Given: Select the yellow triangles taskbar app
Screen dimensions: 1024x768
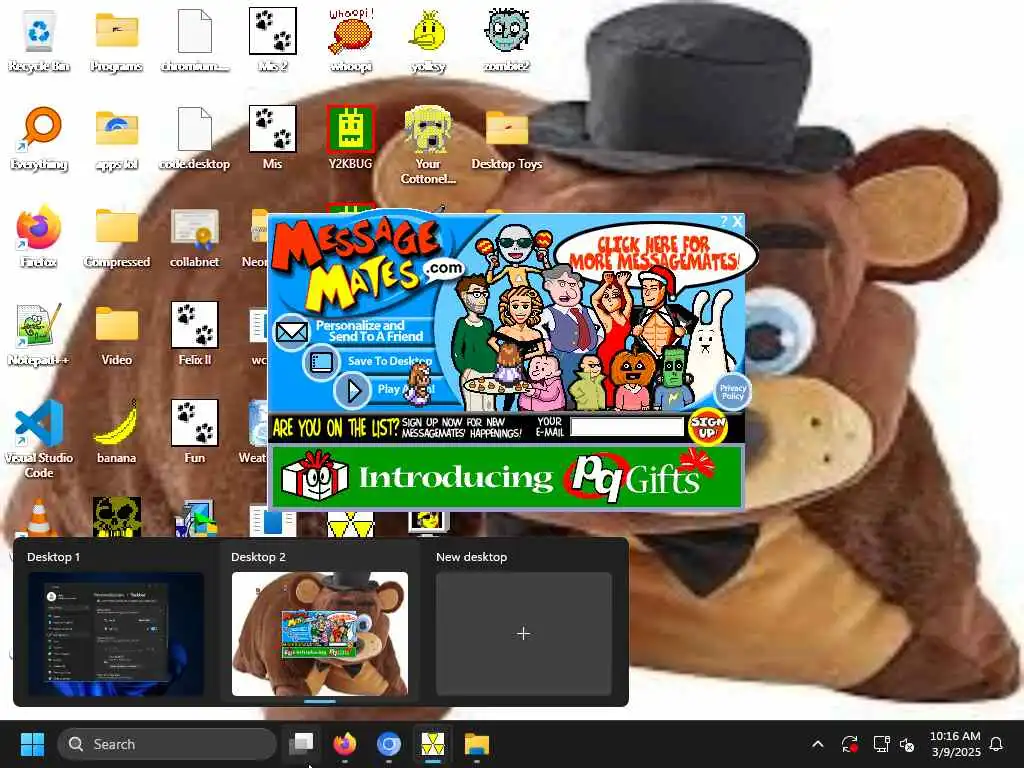Looking at the screenshot, I should coord(433,744).
